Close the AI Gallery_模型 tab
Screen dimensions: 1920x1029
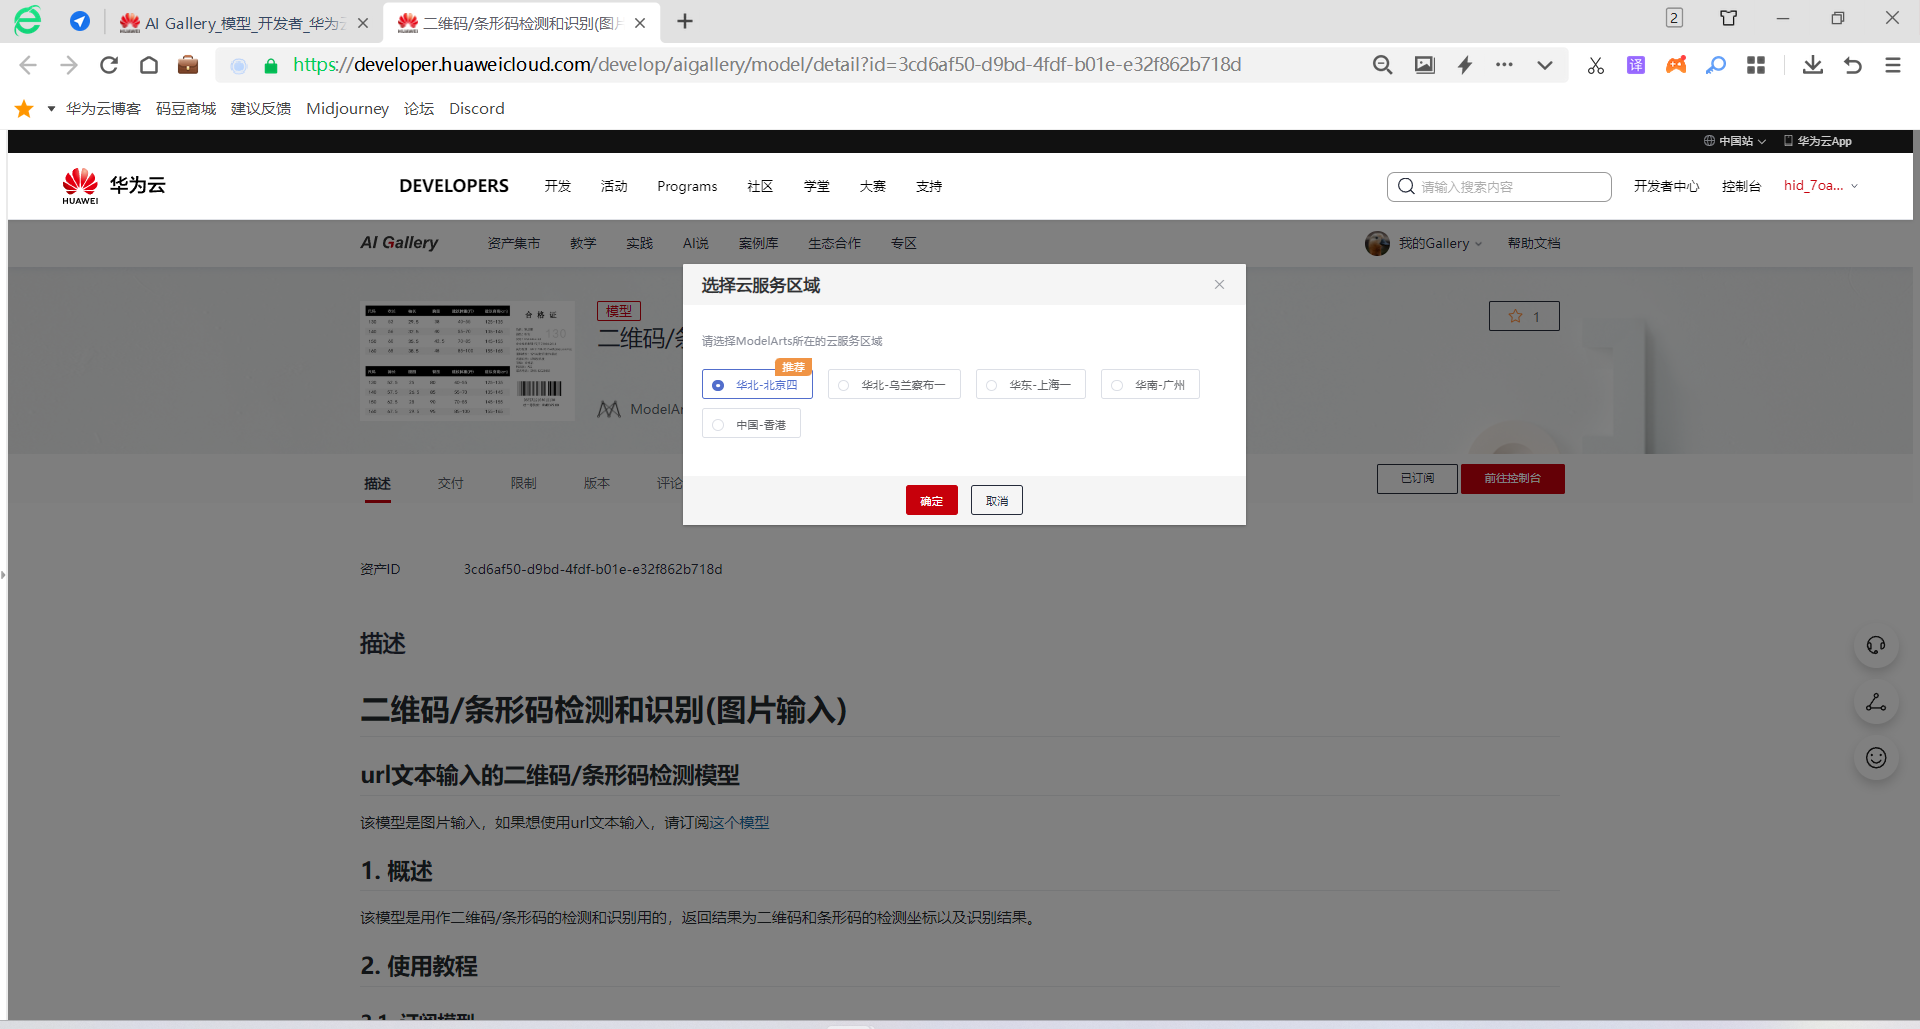click(363, 23)
